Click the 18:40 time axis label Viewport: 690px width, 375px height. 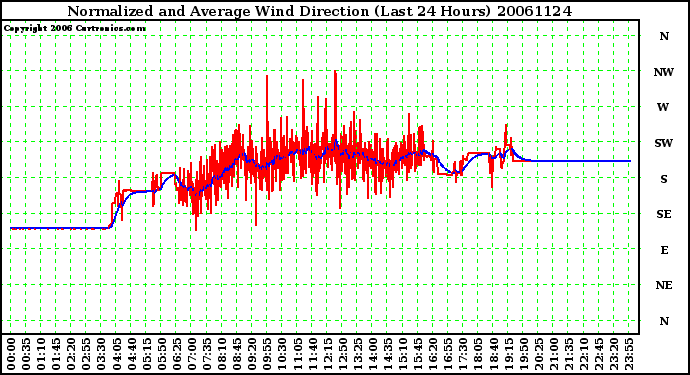coord(494,354)
